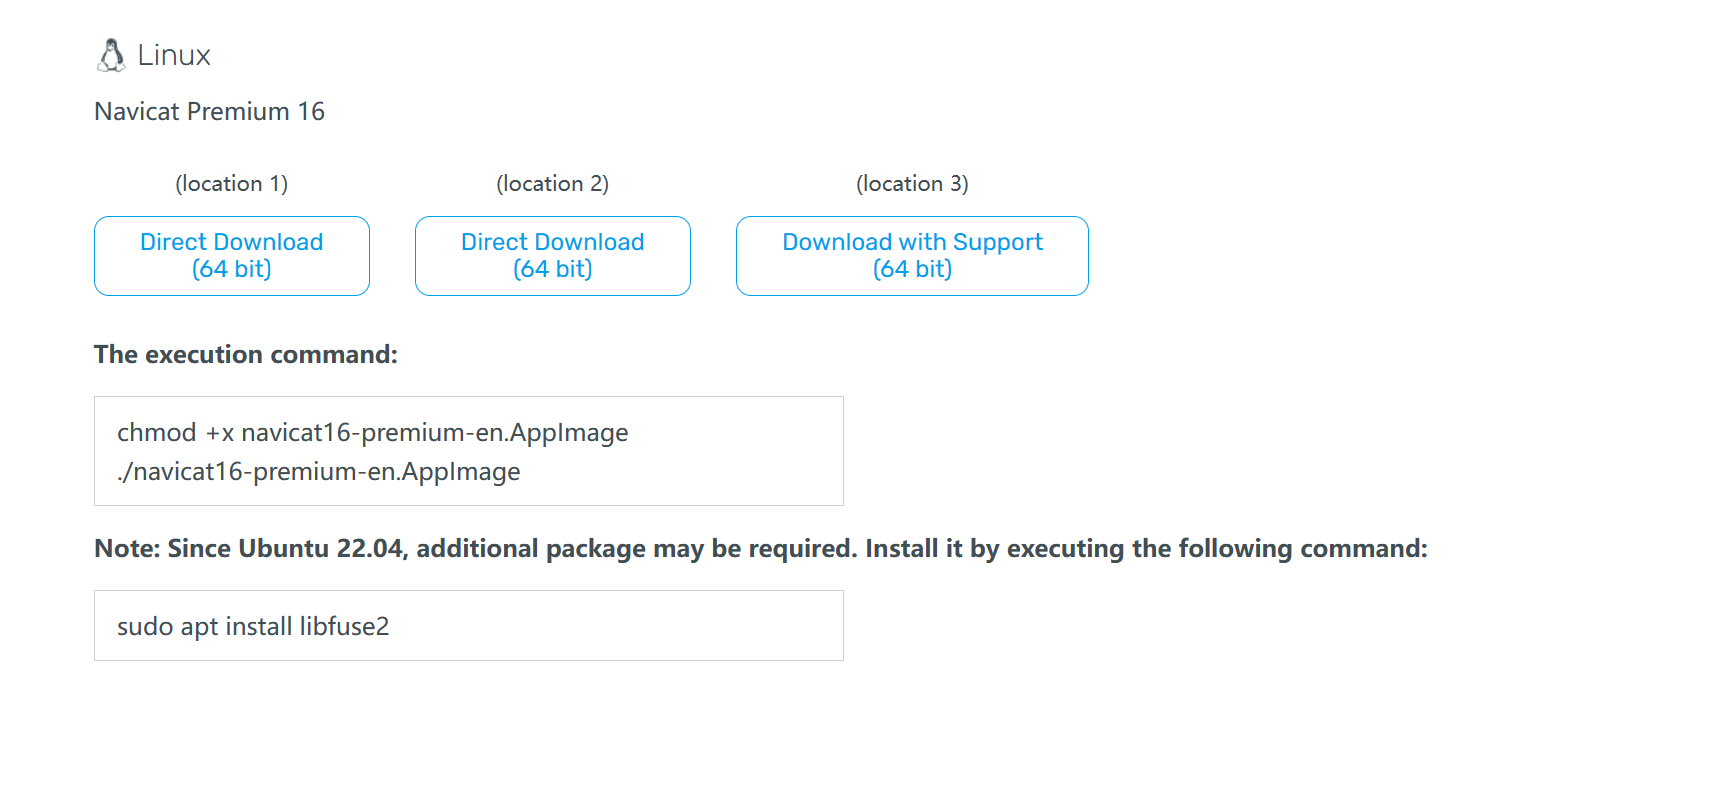Click 'The execution command:' heading
Image resolution: width=1717 pixels, height=795 pixels.
click(245, 355)
